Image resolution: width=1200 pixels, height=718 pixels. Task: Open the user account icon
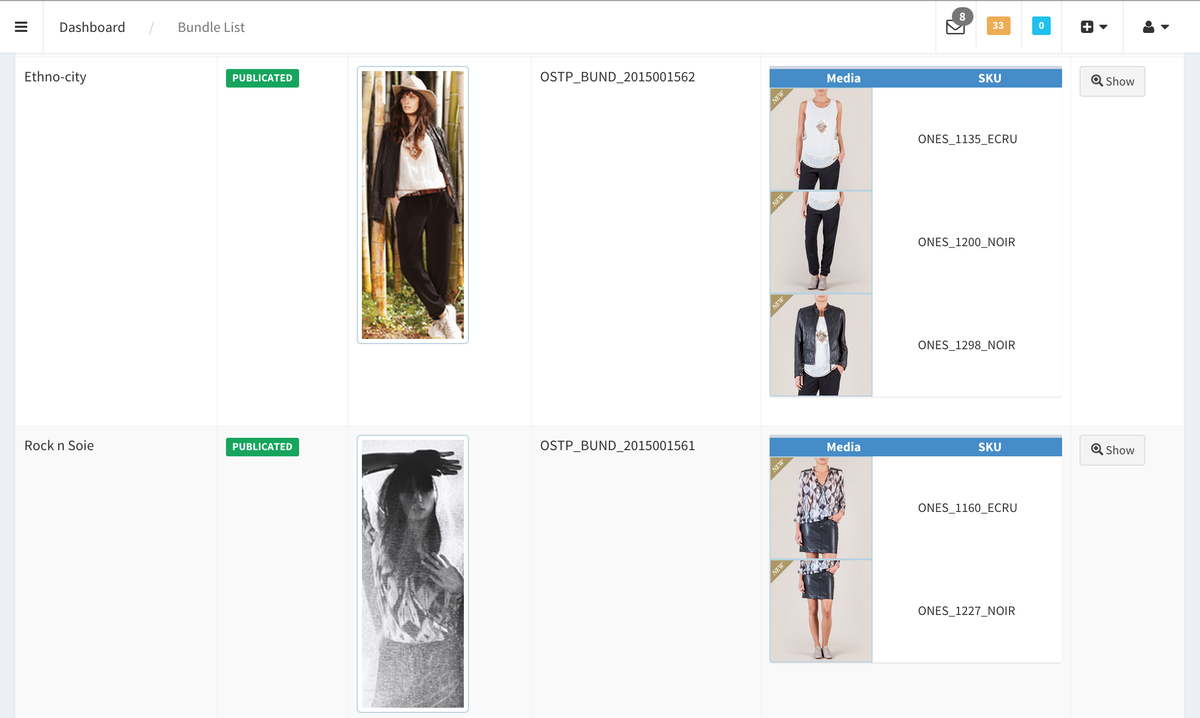click(1149, 26)
